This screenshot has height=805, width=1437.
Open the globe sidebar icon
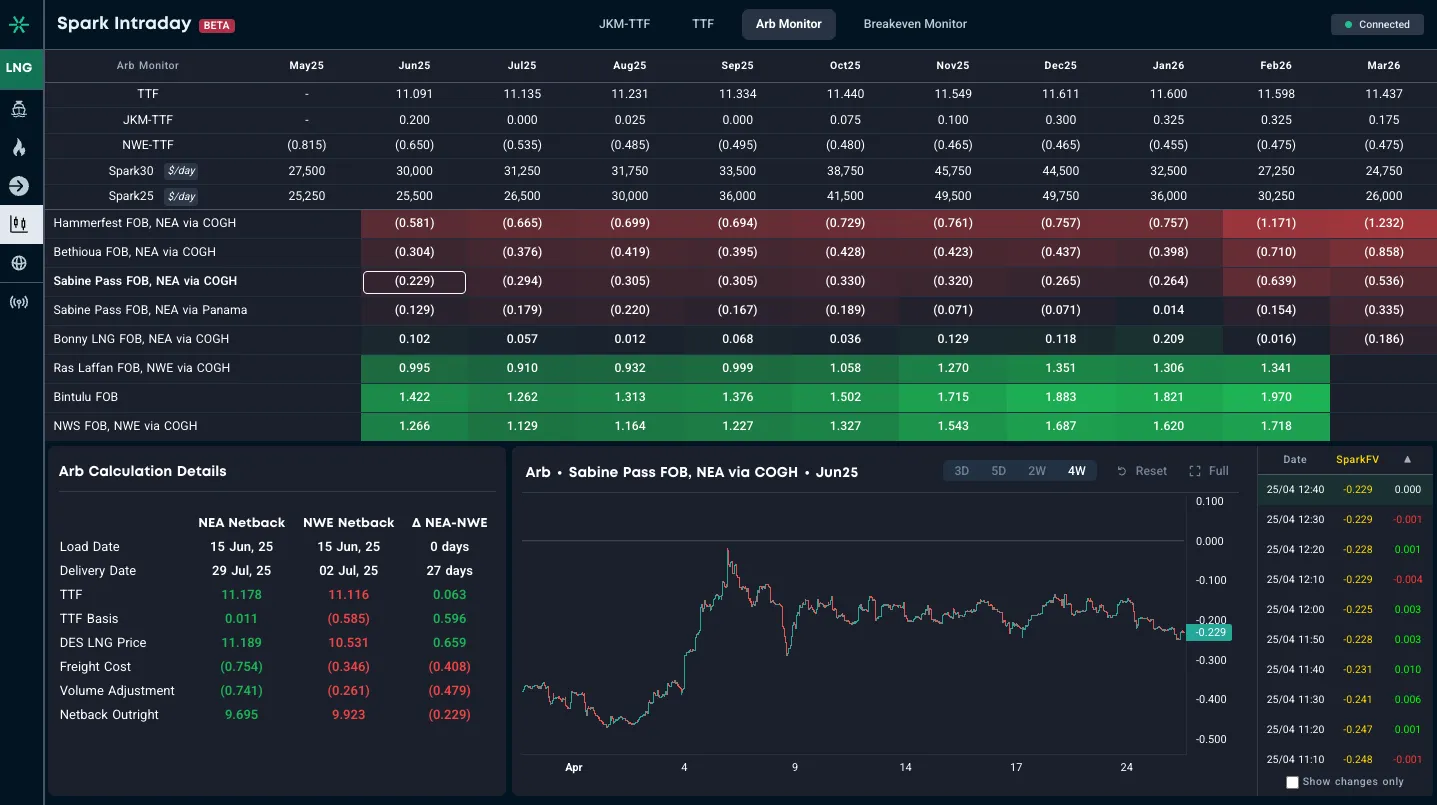click(x=19, y=263)
